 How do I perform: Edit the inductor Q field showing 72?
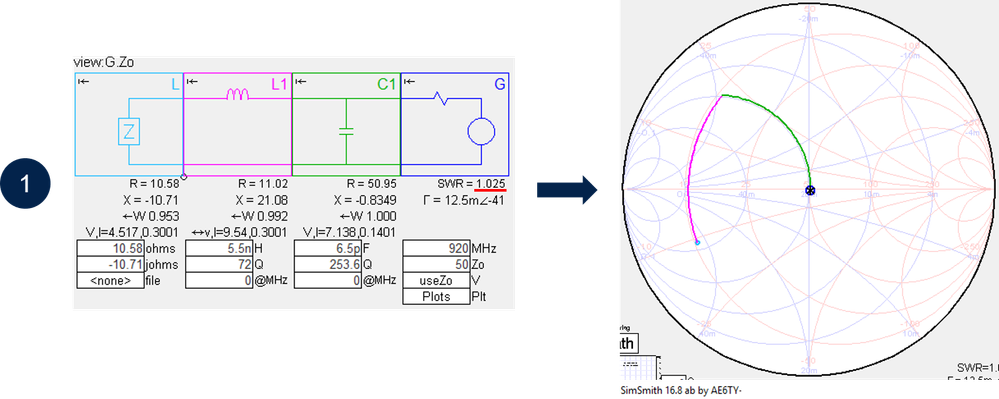[x=220, y=264]
